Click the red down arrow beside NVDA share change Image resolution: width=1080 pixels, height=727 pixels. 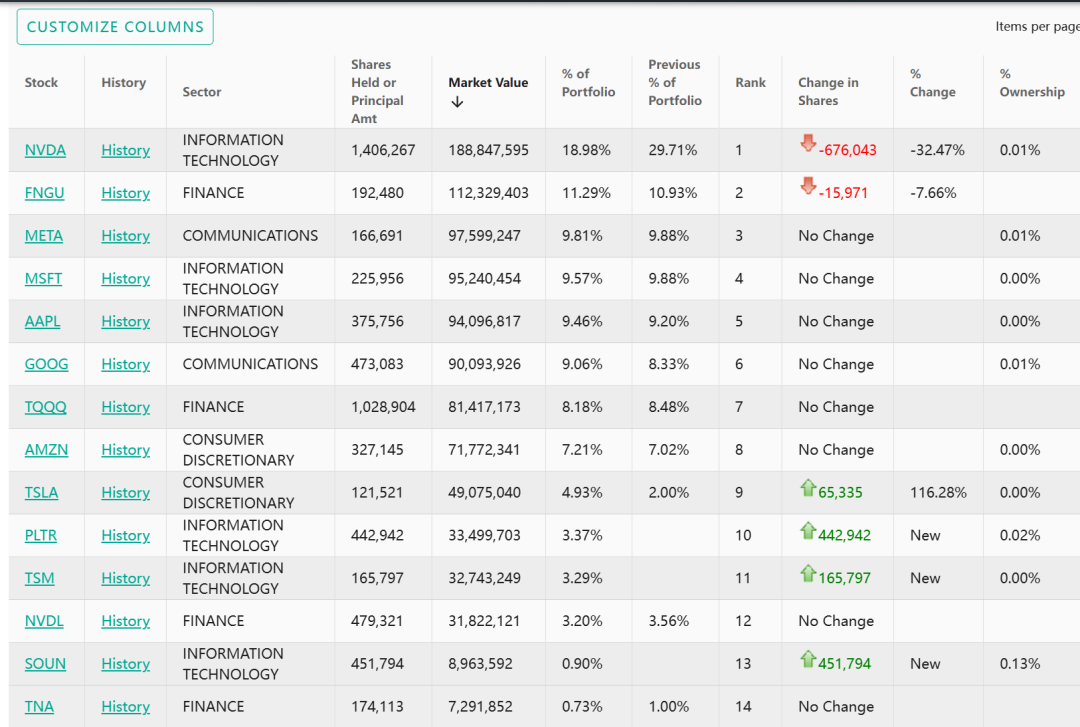pos(808,144)
